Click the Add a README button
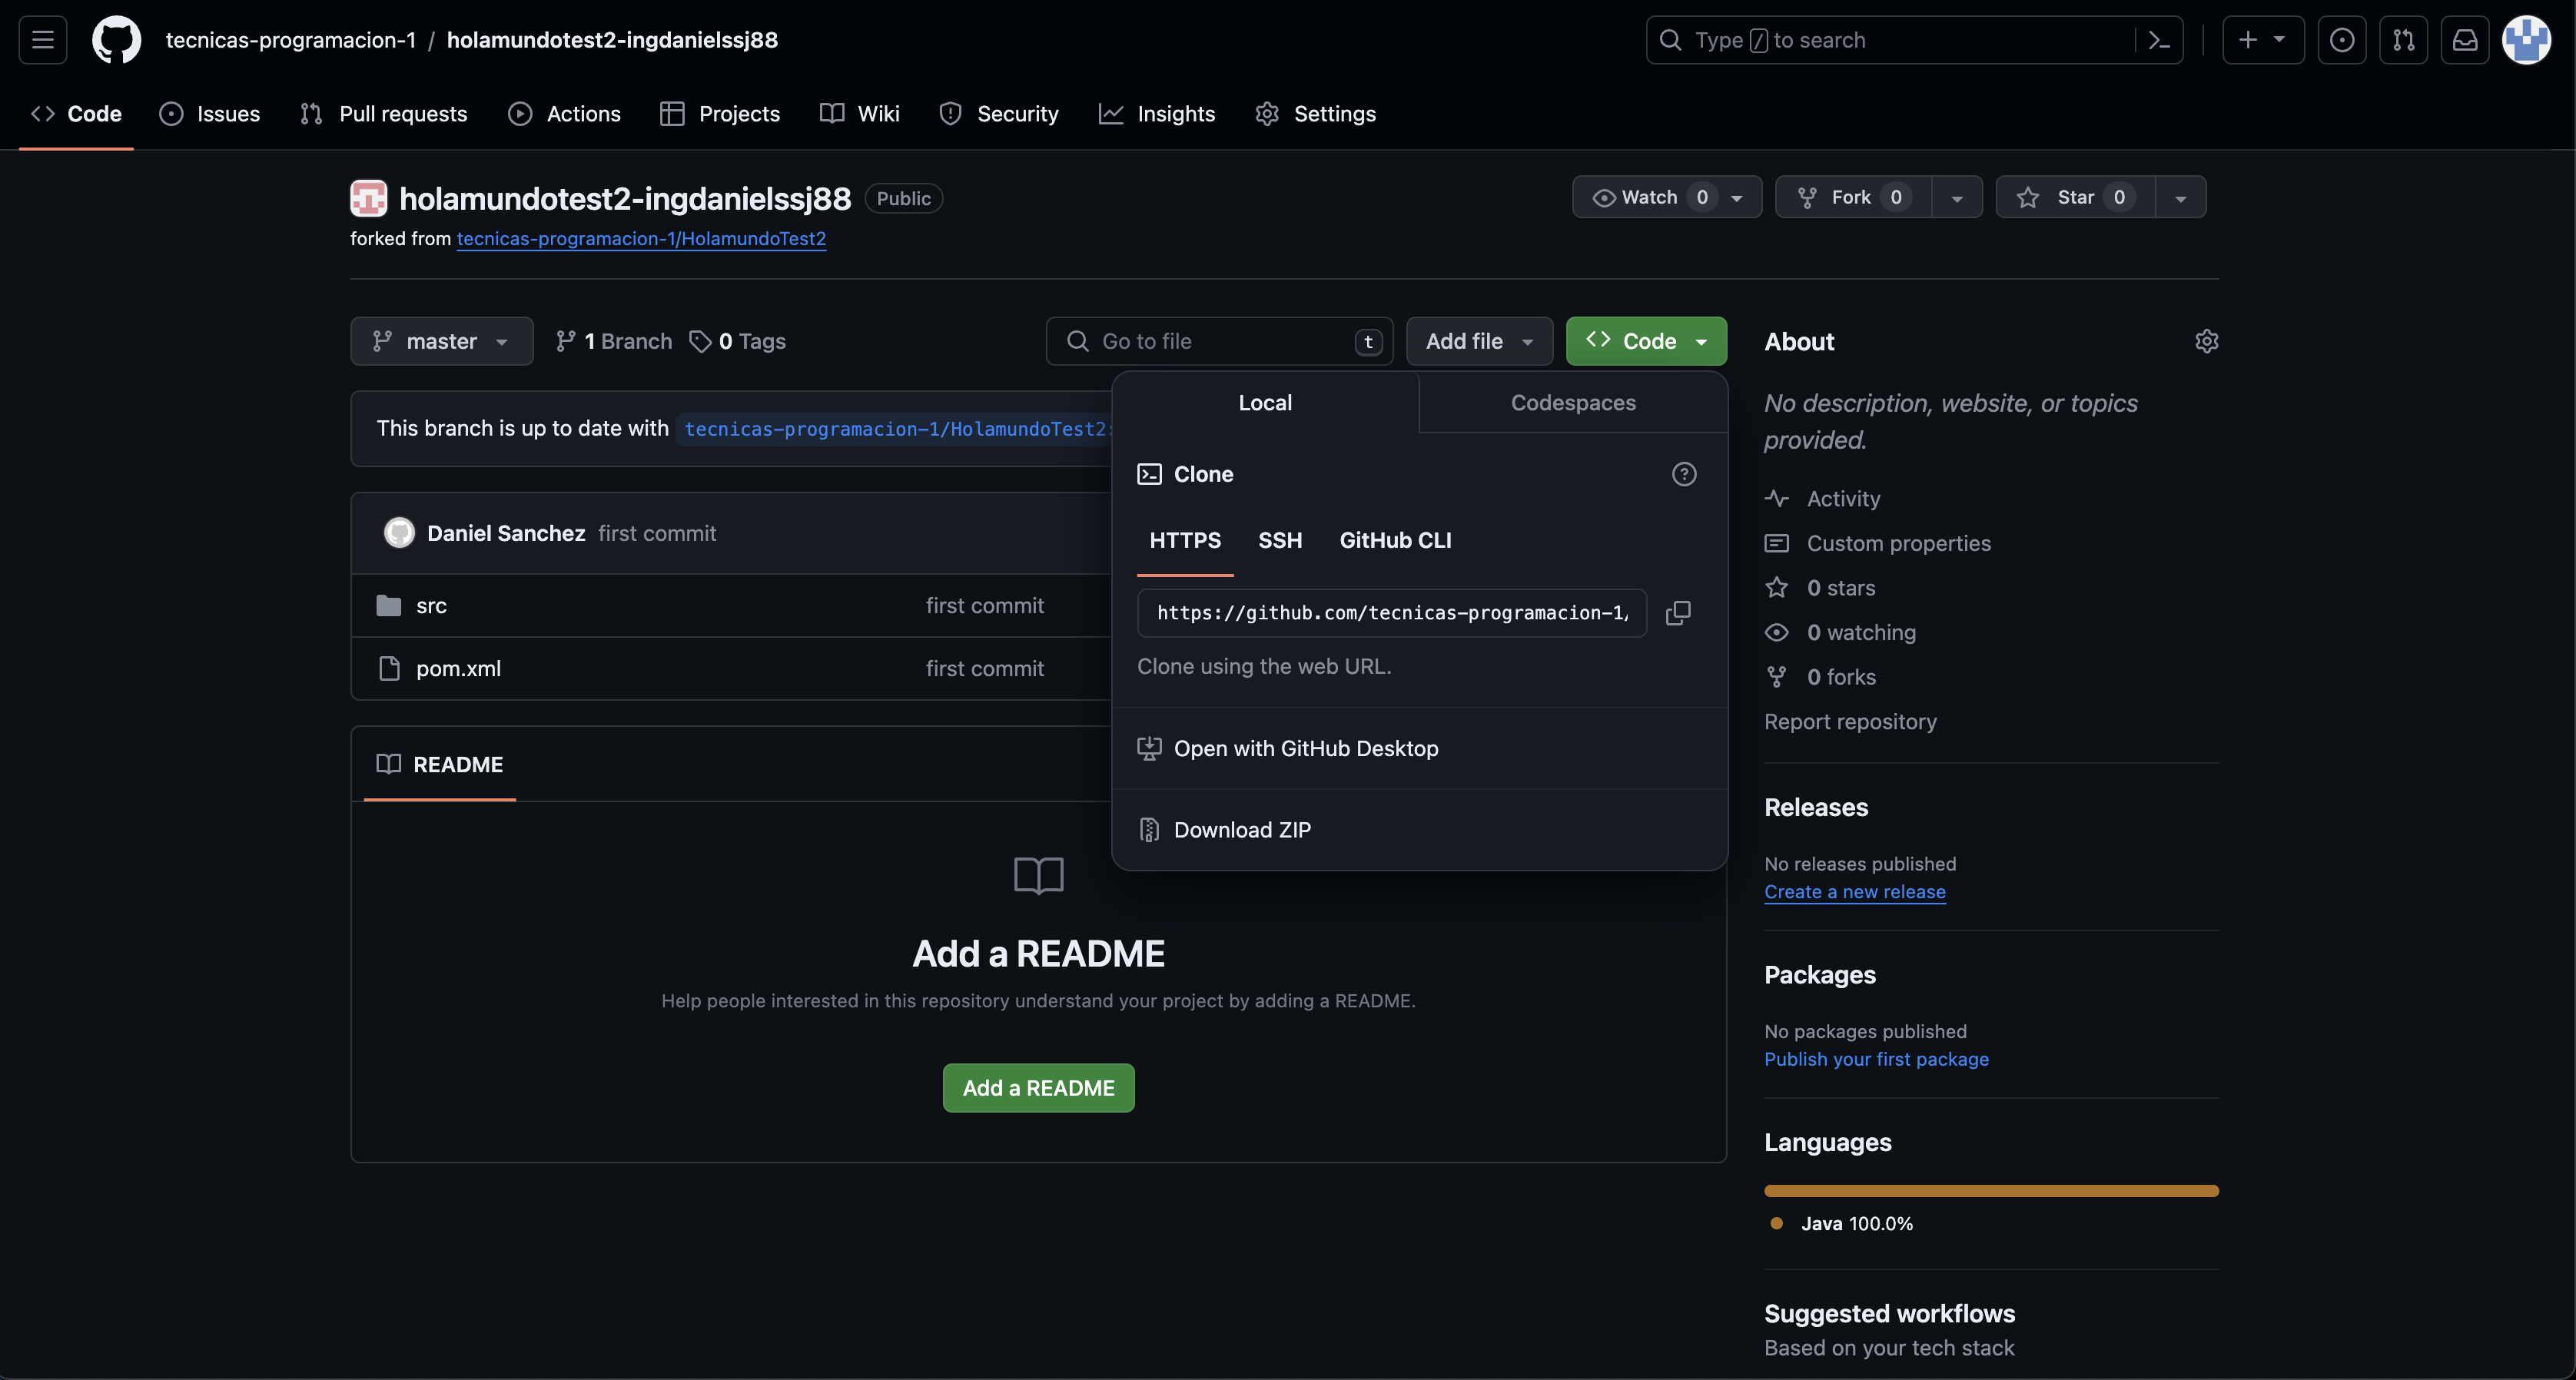 coord(1038,1088)
